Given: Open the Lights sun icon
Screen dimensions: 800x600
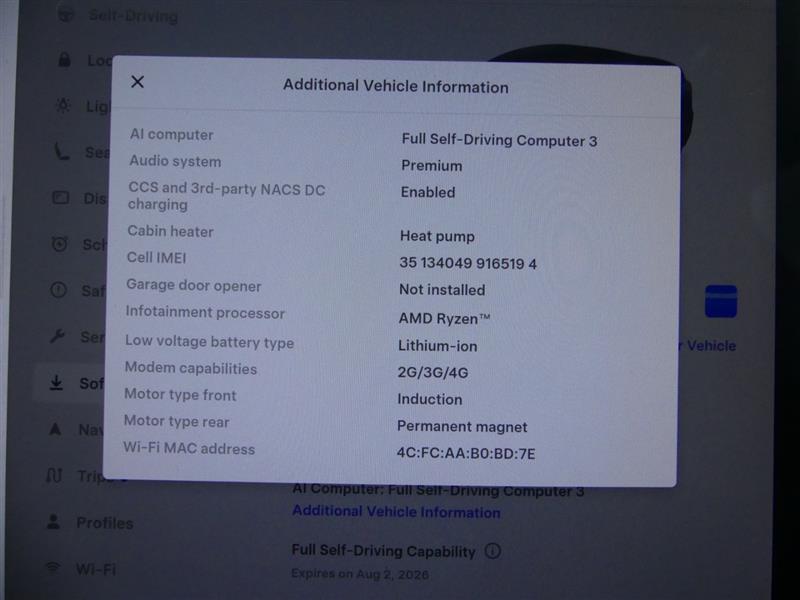Looking at the screenshot, I should 63,105.
